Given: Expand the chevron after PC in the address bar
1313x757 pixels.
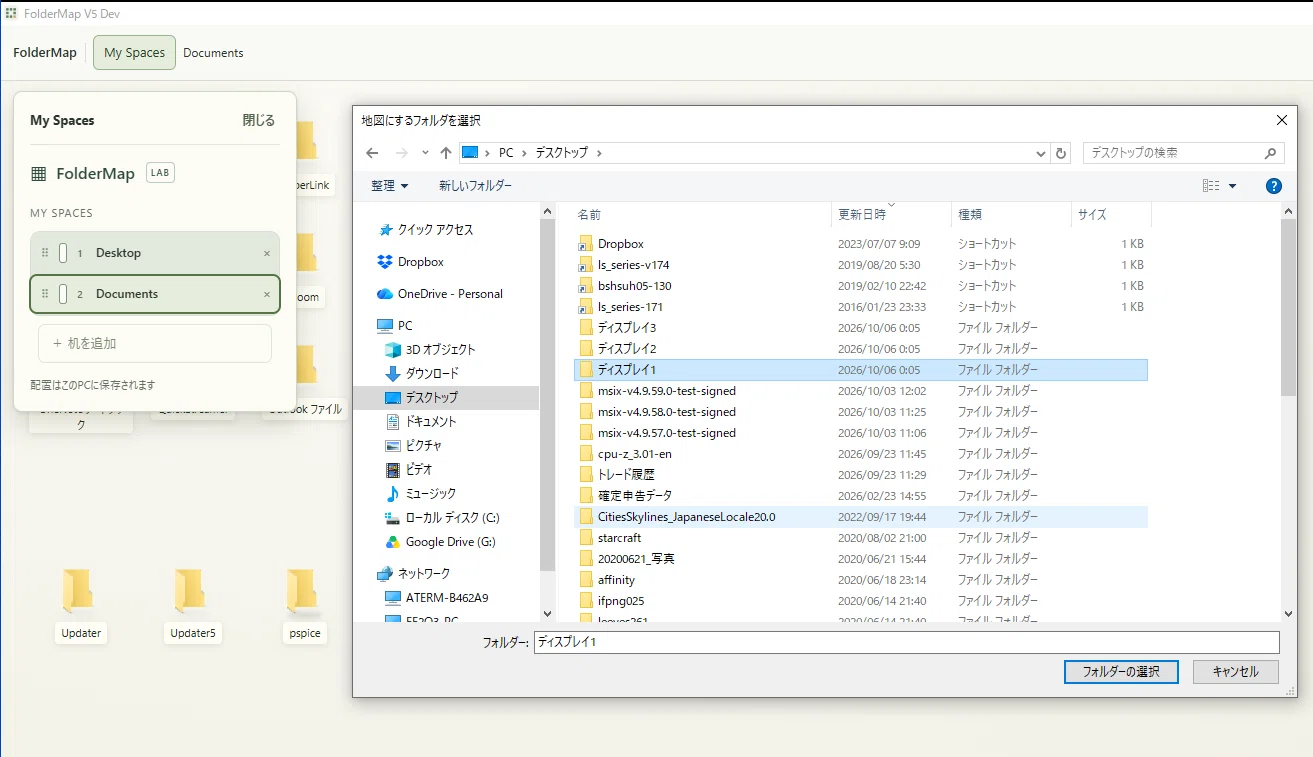Looking at the screenshot, I should coord(524,153).
